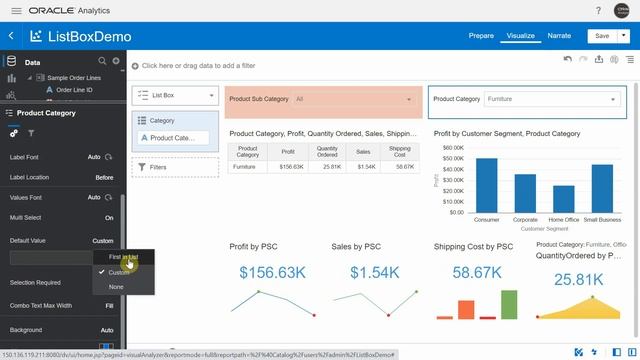This screenshot has height=360, width=640.
Task: Click the filter bar to add a filter
Action: tap(198, 66)
